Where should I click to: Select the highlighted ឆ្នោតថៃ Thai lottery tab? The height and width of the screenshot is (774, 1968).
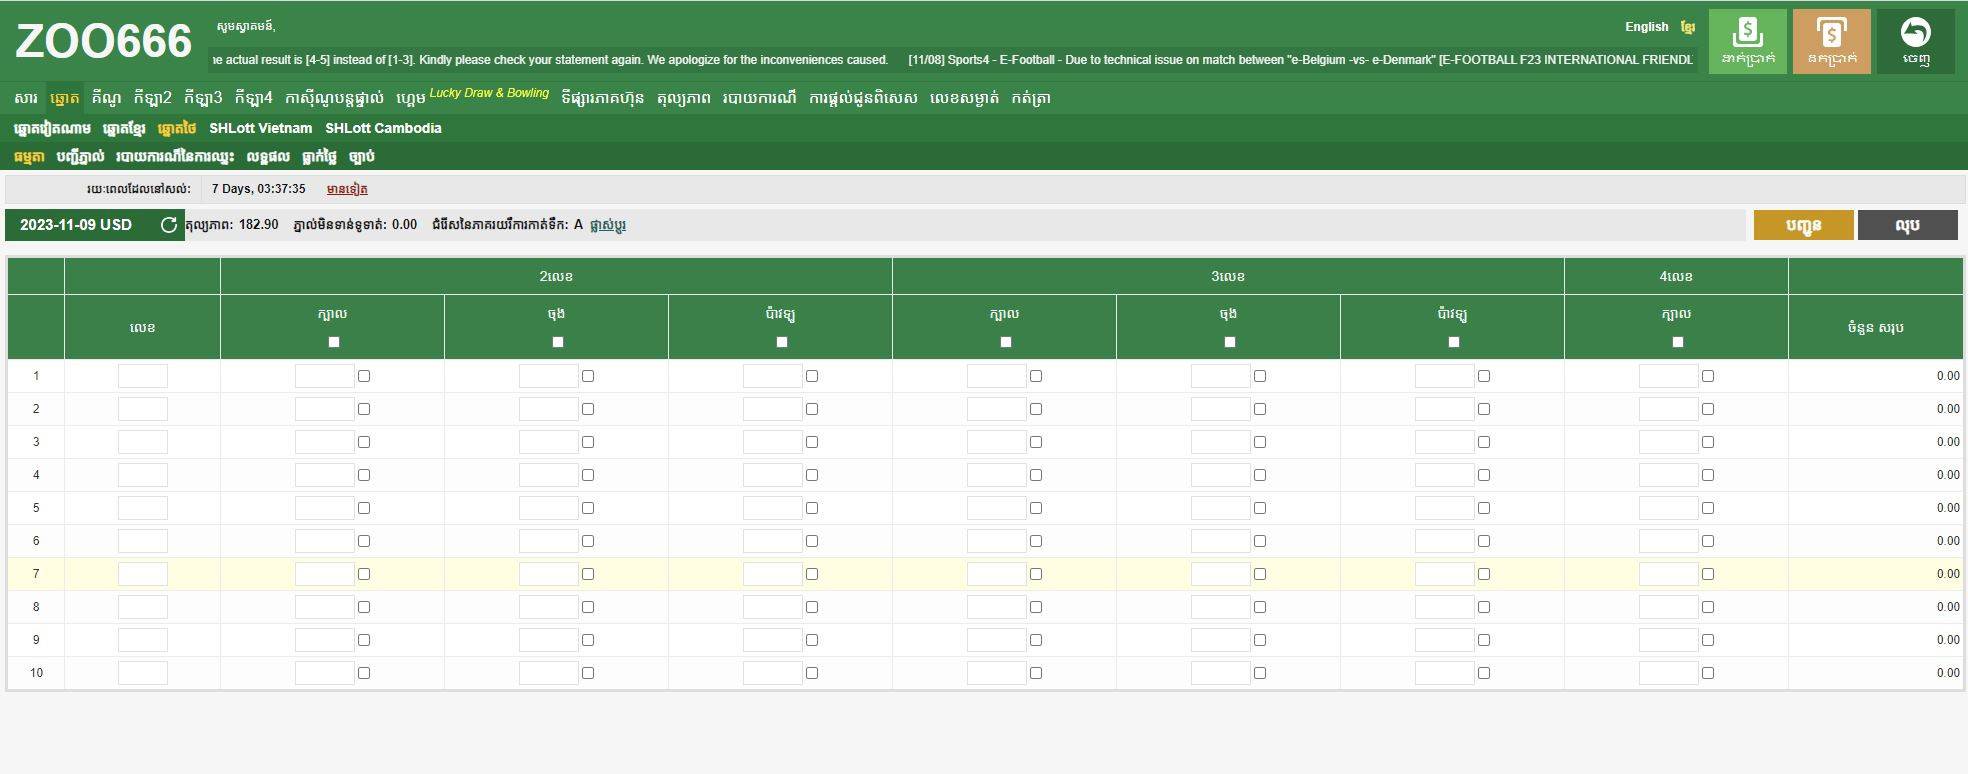177,128
